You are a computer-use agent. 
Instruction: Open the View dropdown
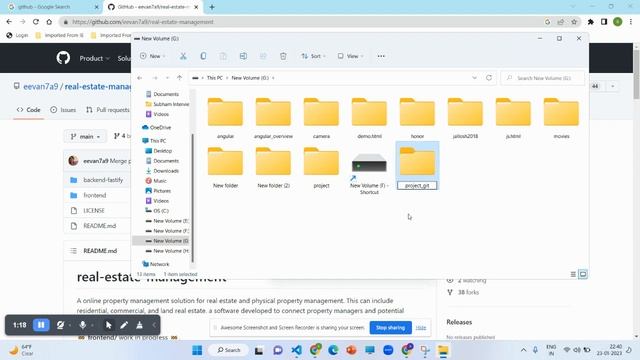pyautogui.click(x=350, y=56)
